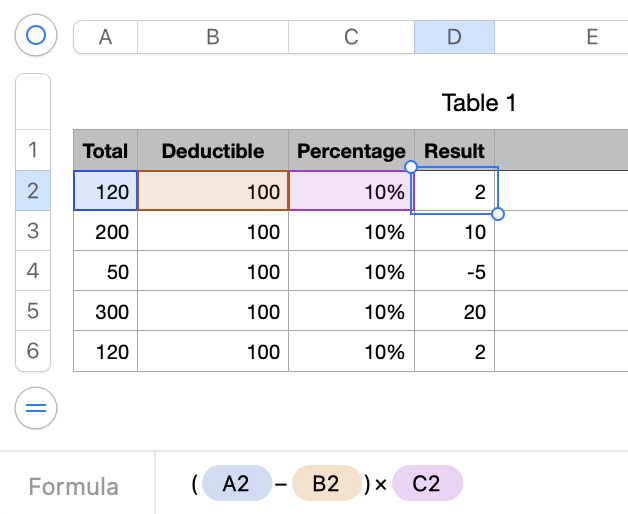Select row 4 header
Screen dimensions: 628x514
click(33, 271)
